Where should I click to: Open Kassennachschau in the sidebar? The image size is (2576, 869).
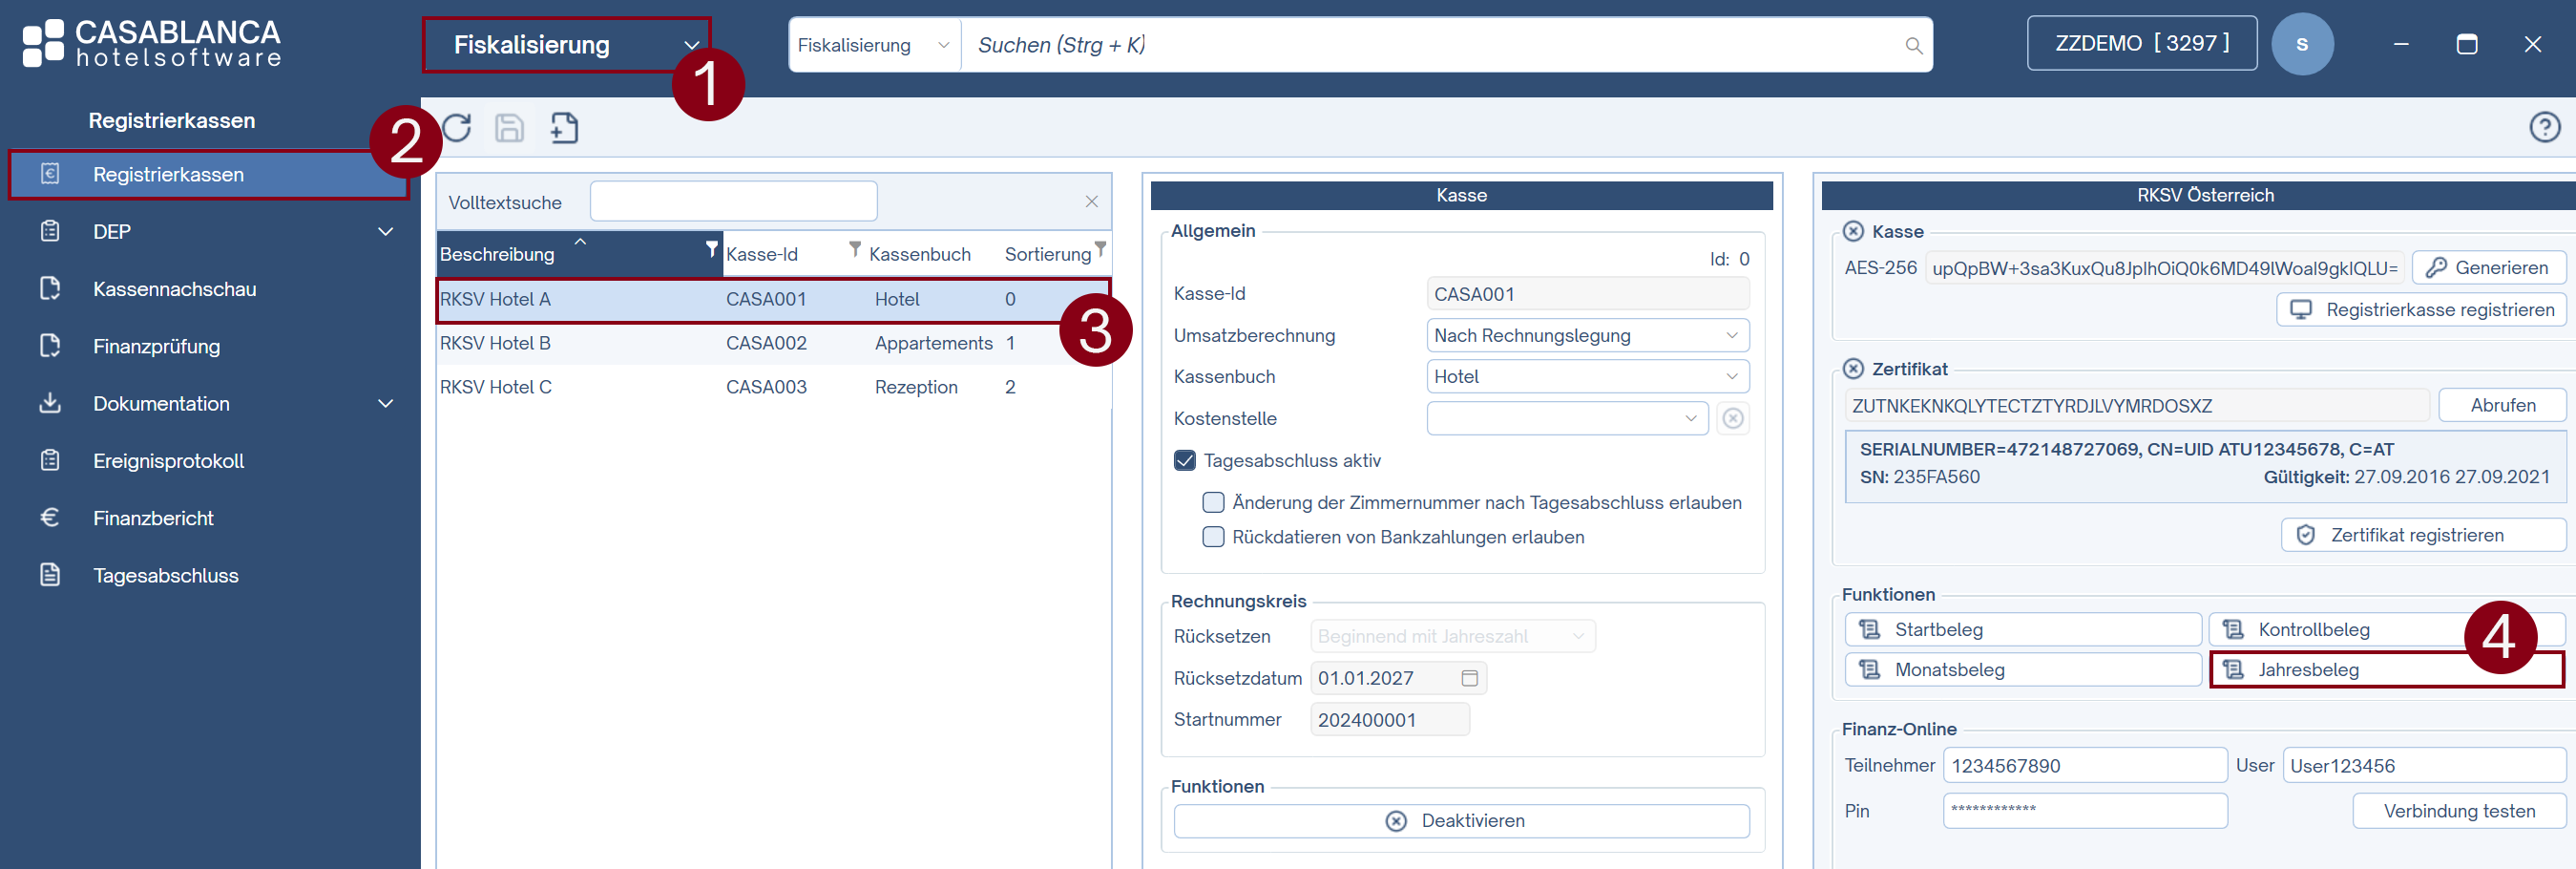click(x=174, y=289)
